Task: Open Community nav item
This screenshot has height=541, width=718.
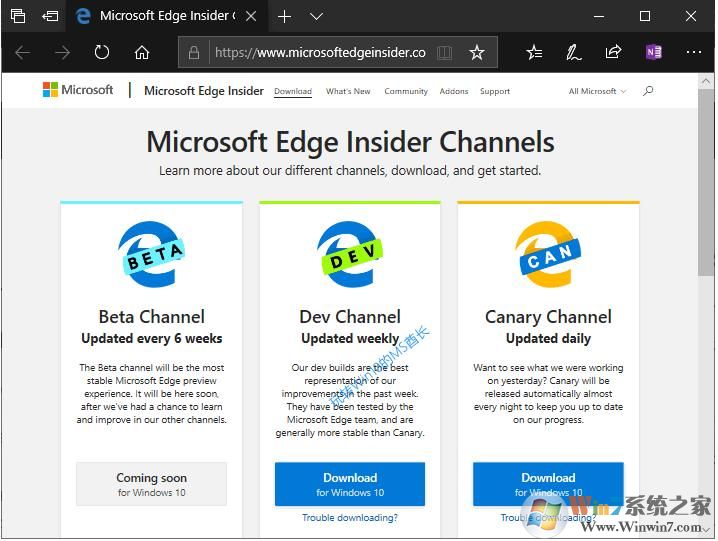Action: pos(406,91)
